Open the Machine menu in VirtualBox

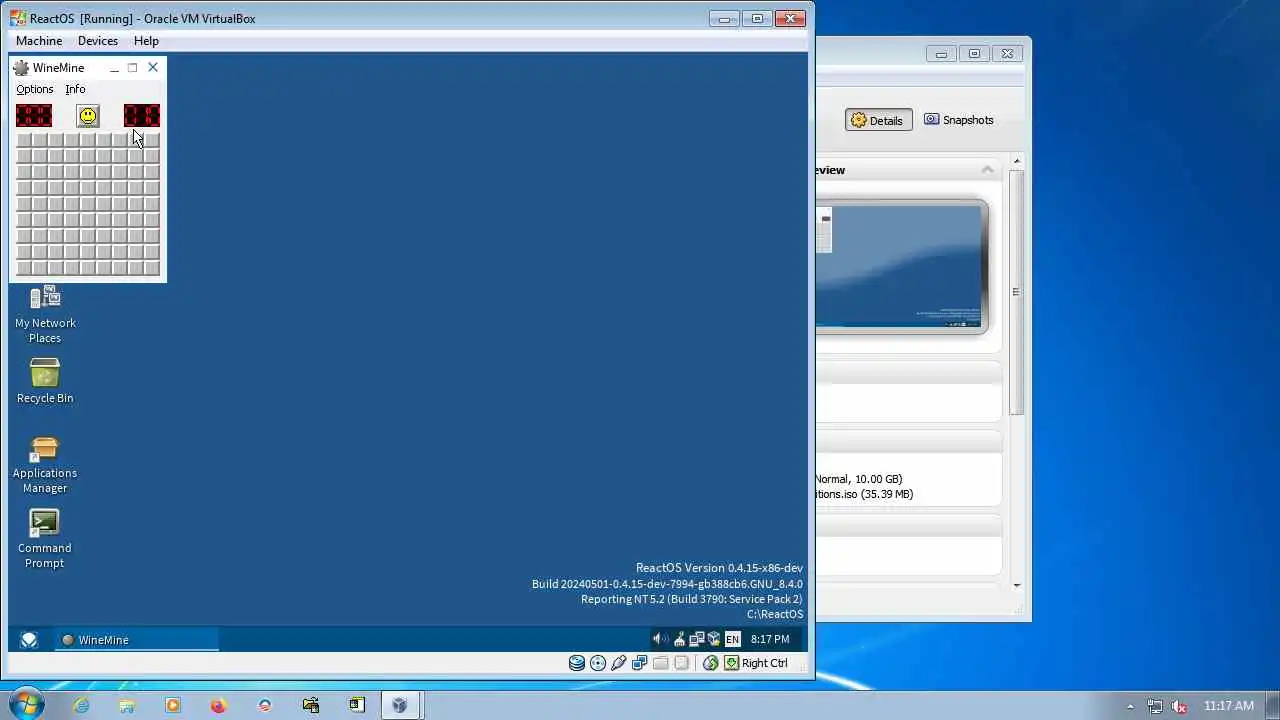39,41
